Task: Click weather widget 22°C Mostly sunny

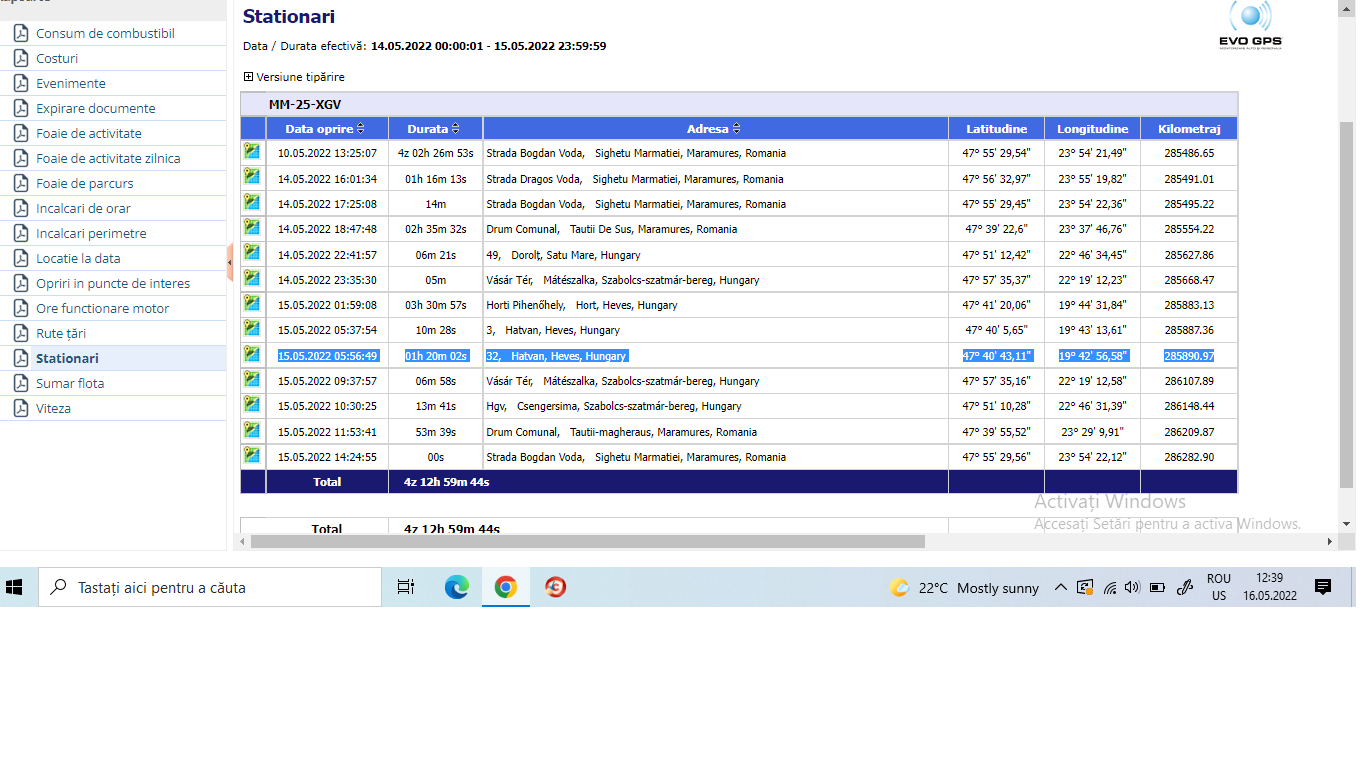Action: [x=965, y=588]
